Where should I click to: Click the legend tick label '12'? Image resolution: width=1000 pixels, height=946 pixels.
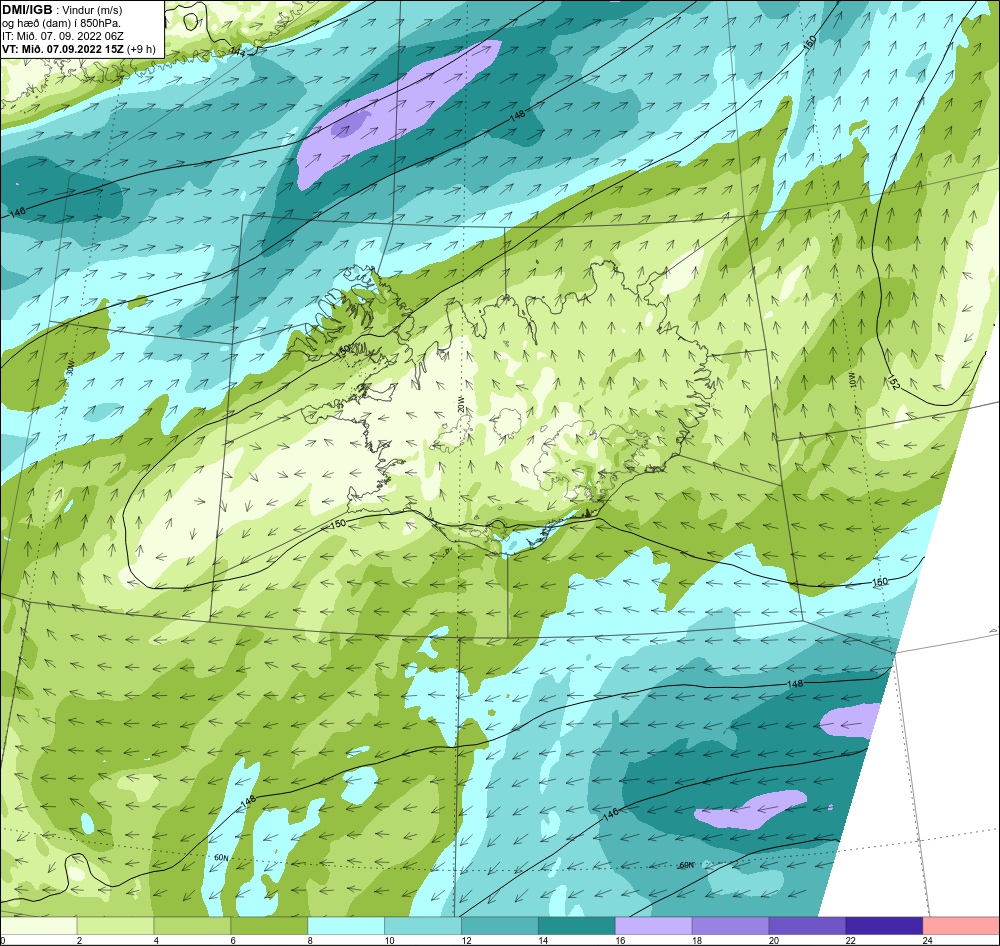pyautogui.click(x=467, y=940)
